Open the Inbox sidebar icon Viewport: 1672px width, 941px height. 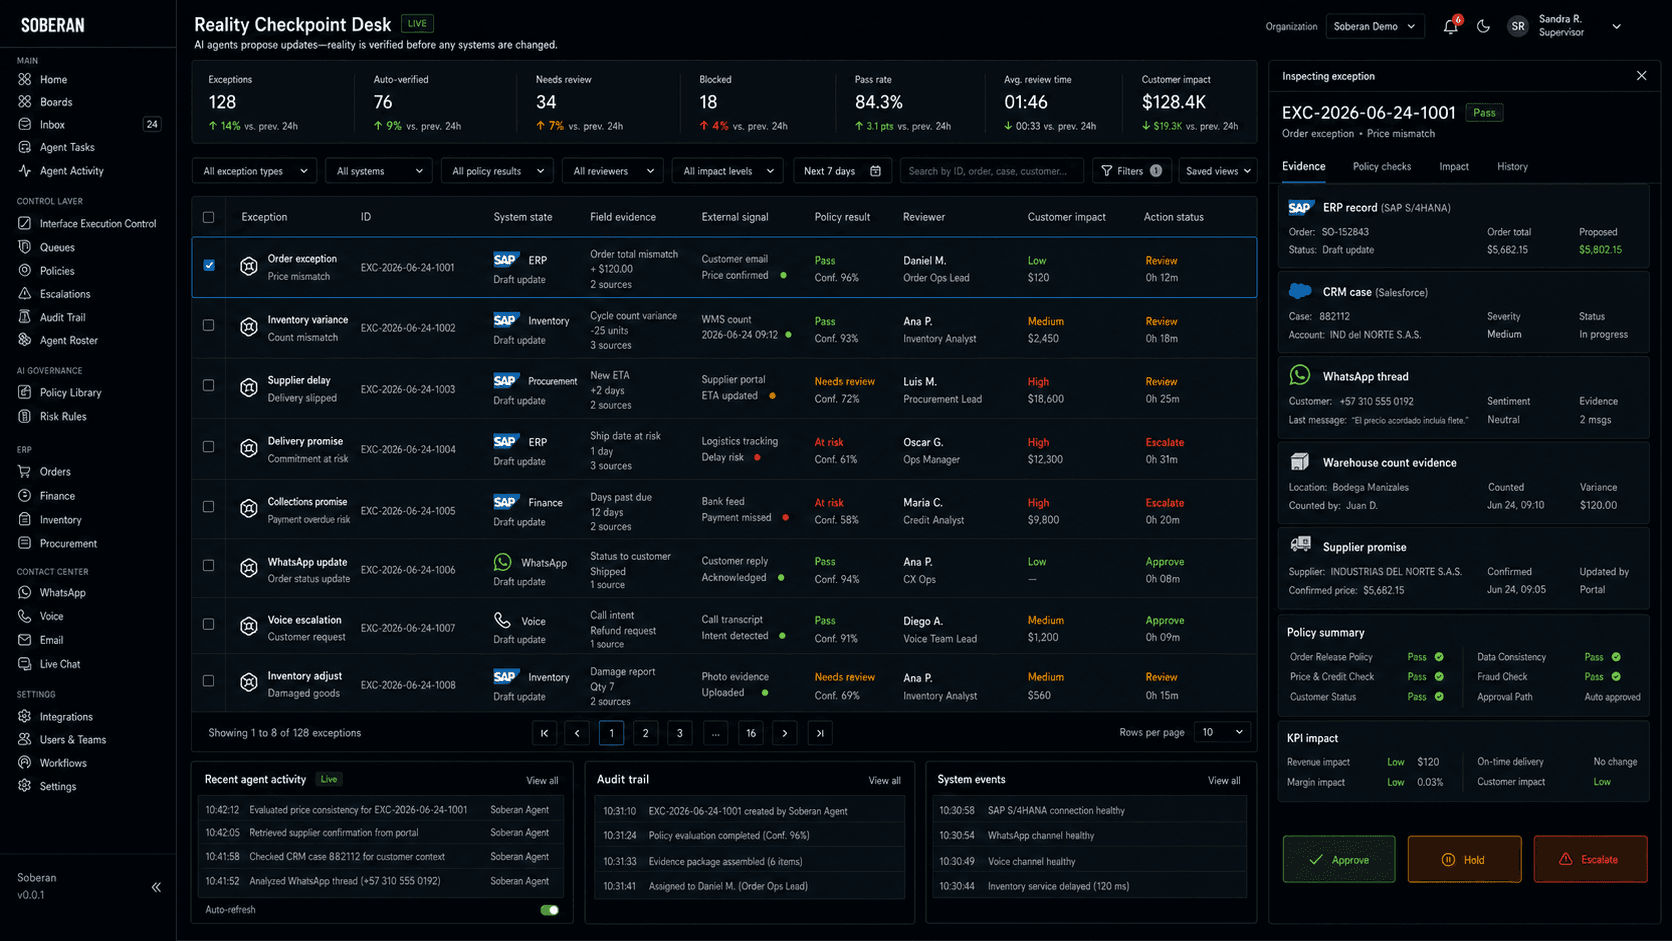pos(25,124)
